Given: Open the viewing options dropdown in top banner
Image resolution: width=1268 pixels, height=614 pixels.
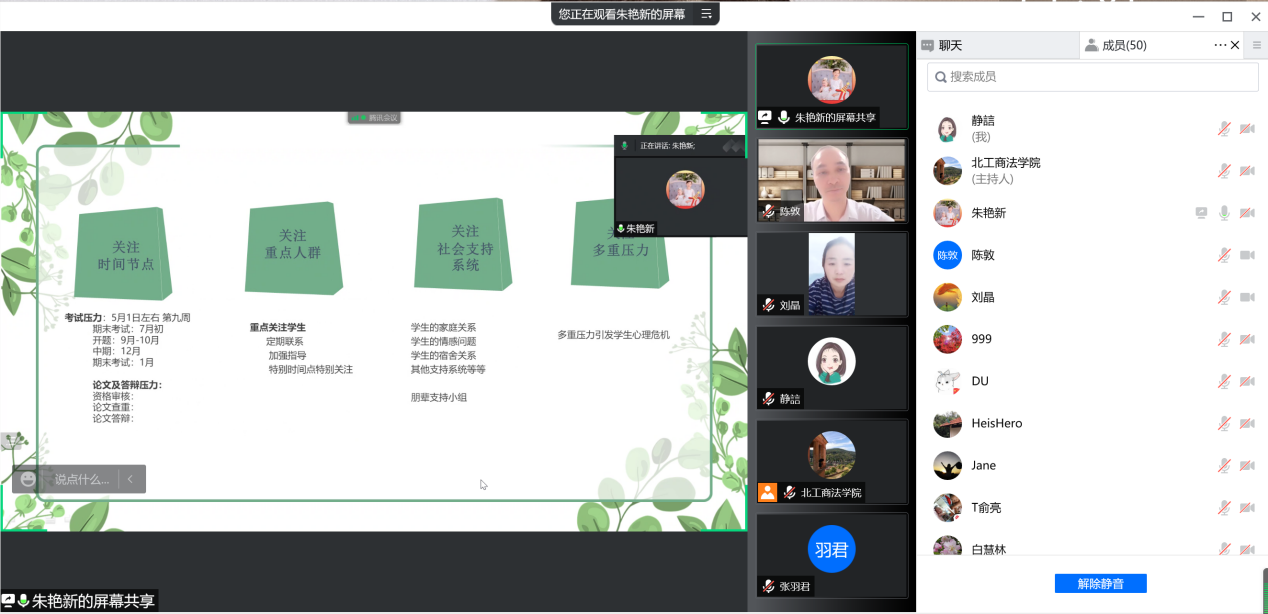Looking at the screenshot, I should pos(706,14).
